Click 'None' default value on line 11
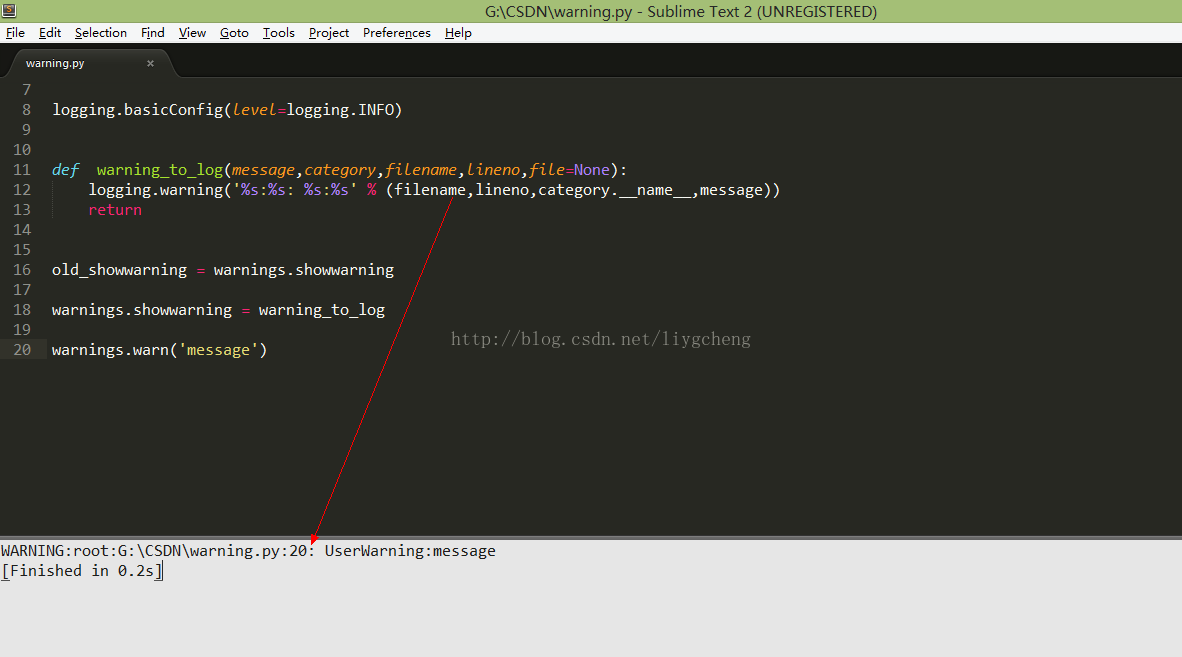This screenshot has width=1182, height=657. [x=592, y=170]
